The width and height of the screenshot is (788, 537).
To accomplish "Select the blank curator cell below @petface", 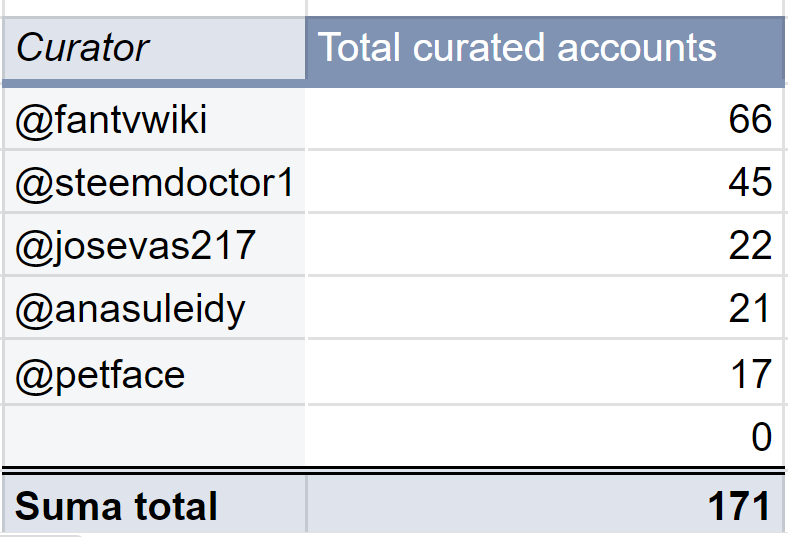I will click(x=153, y=436).
